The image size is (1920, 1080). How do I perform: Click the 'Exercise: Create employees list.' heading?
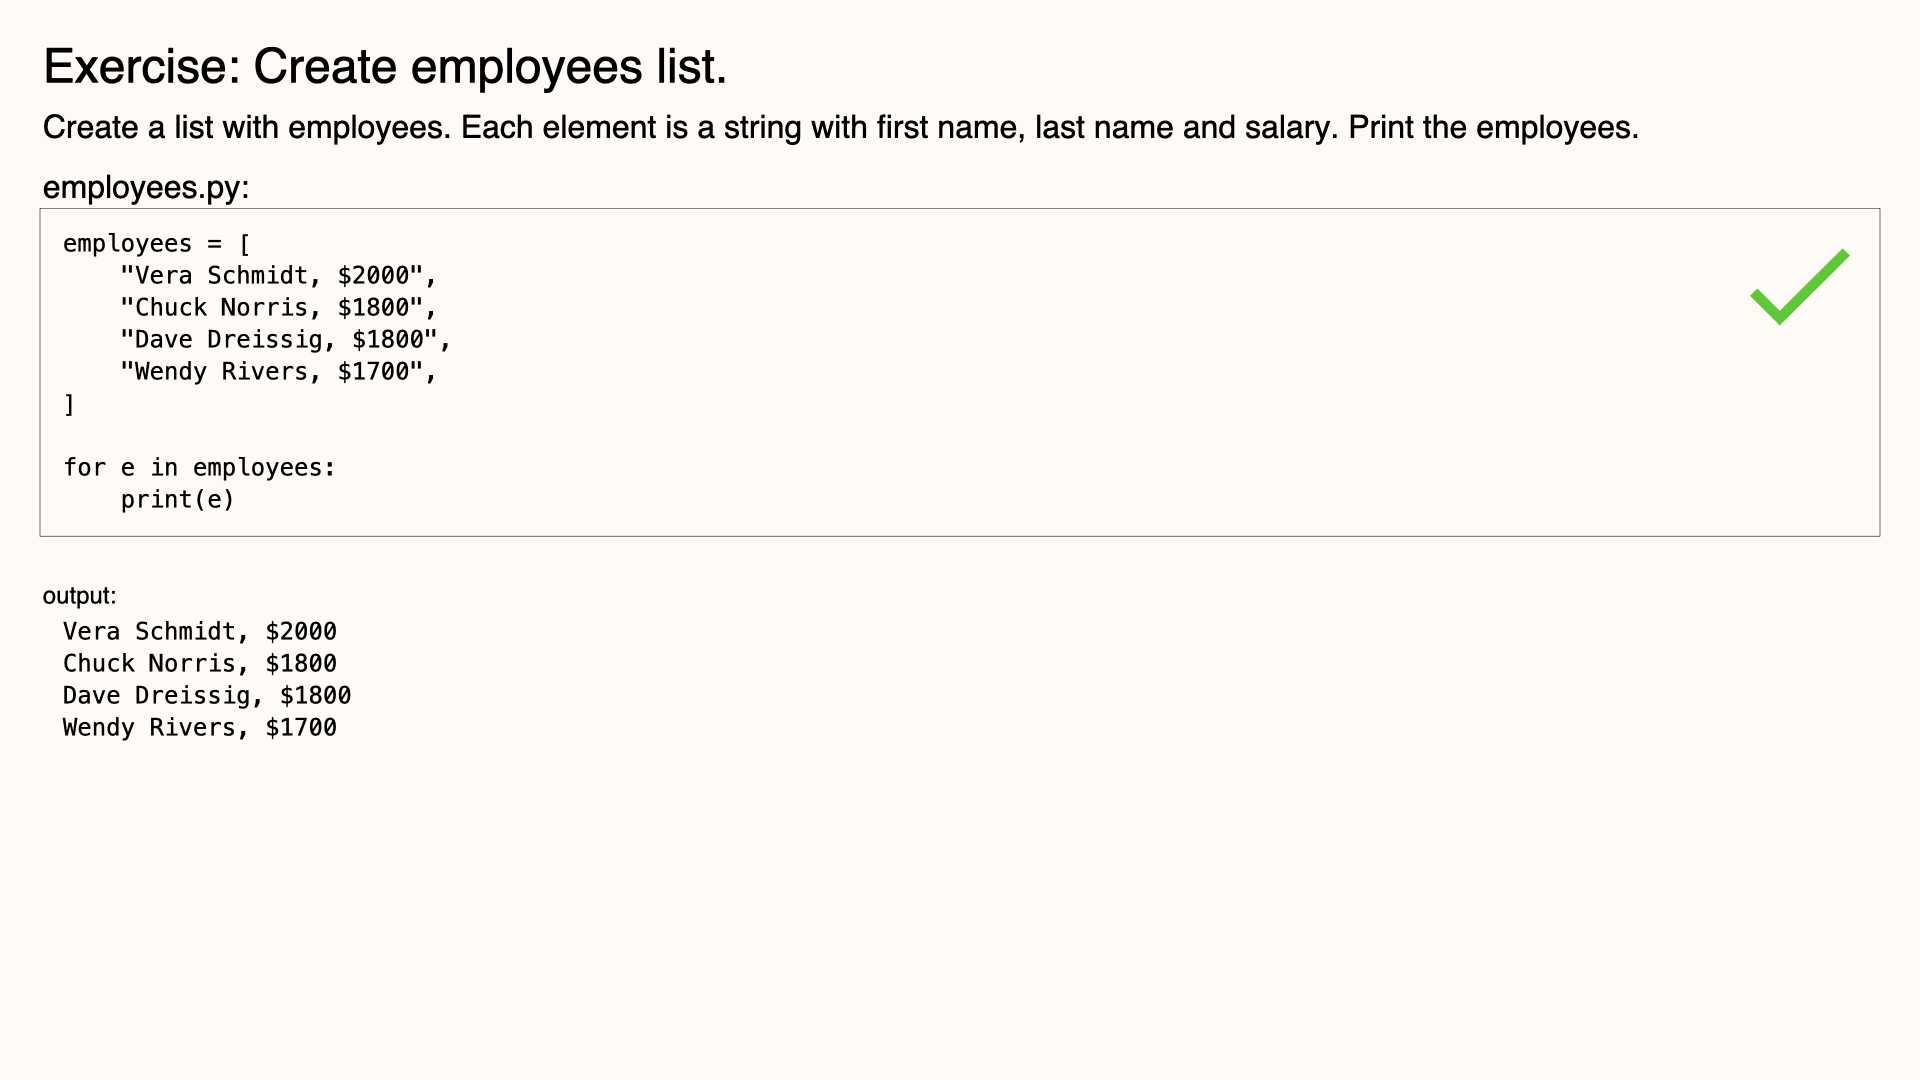pos(385,67)
